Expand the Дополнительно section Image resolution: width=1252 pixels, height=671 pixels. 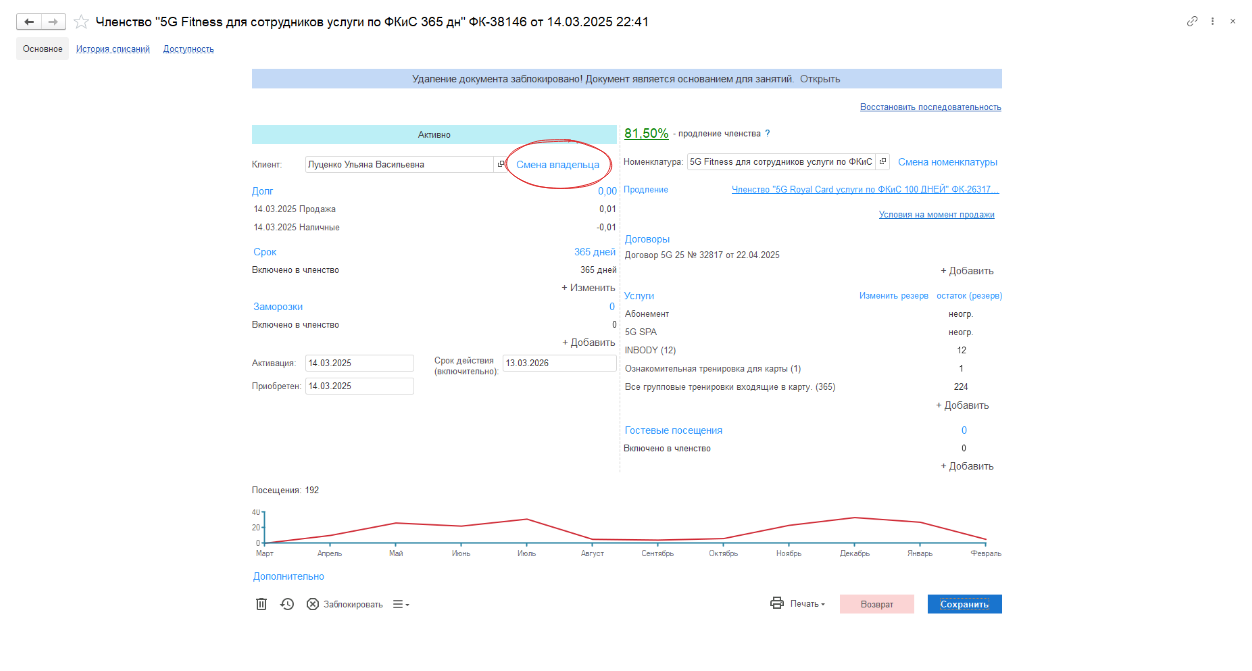(288, 576)
